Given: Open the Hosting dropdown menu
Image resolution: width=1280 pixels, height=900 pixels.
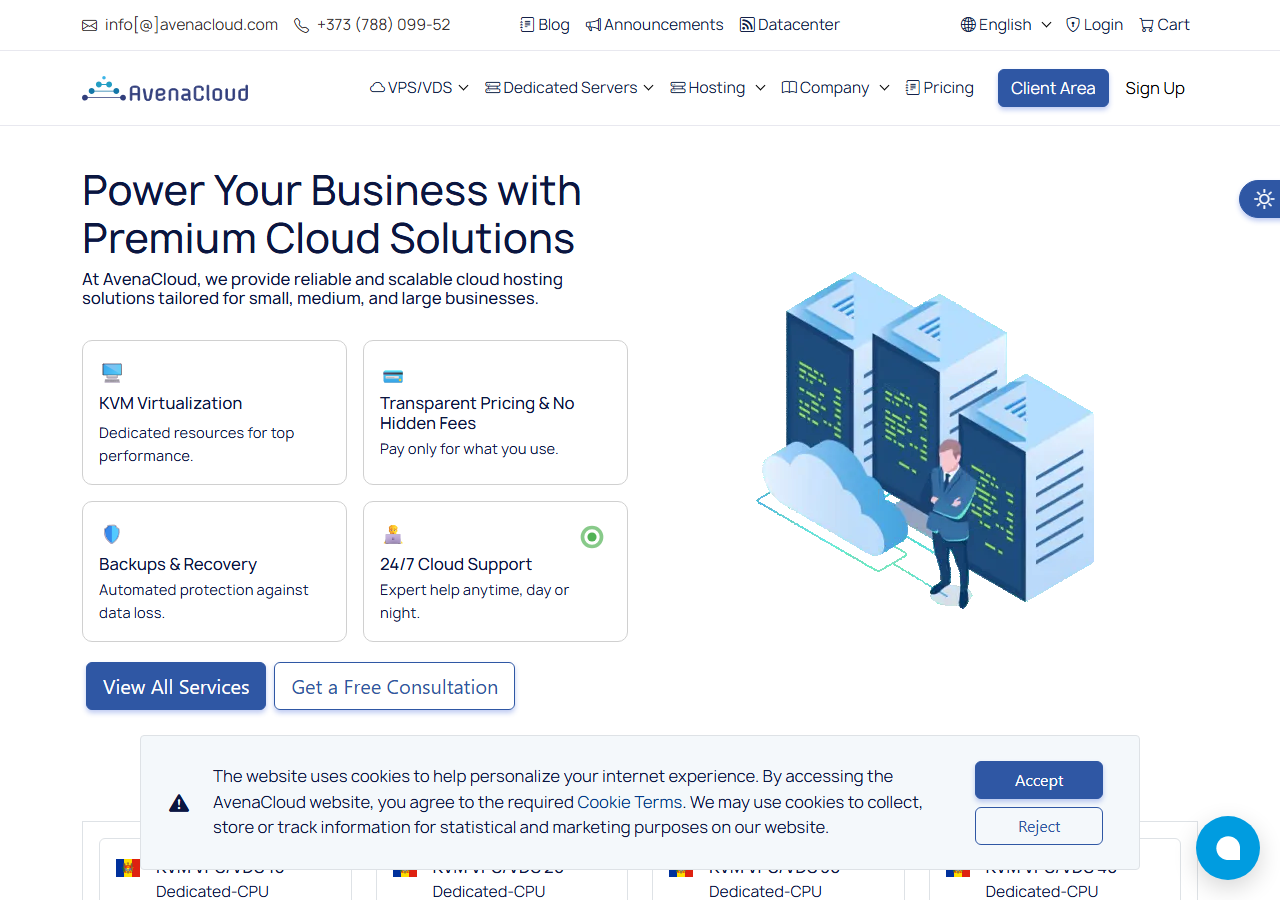Looking at the screenshot, I should click(718, 88).
